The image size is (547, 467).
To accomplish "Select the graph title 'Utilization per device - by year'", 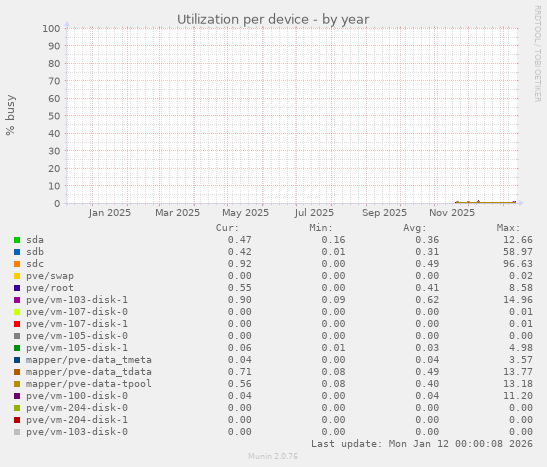I will click(273, 20).
